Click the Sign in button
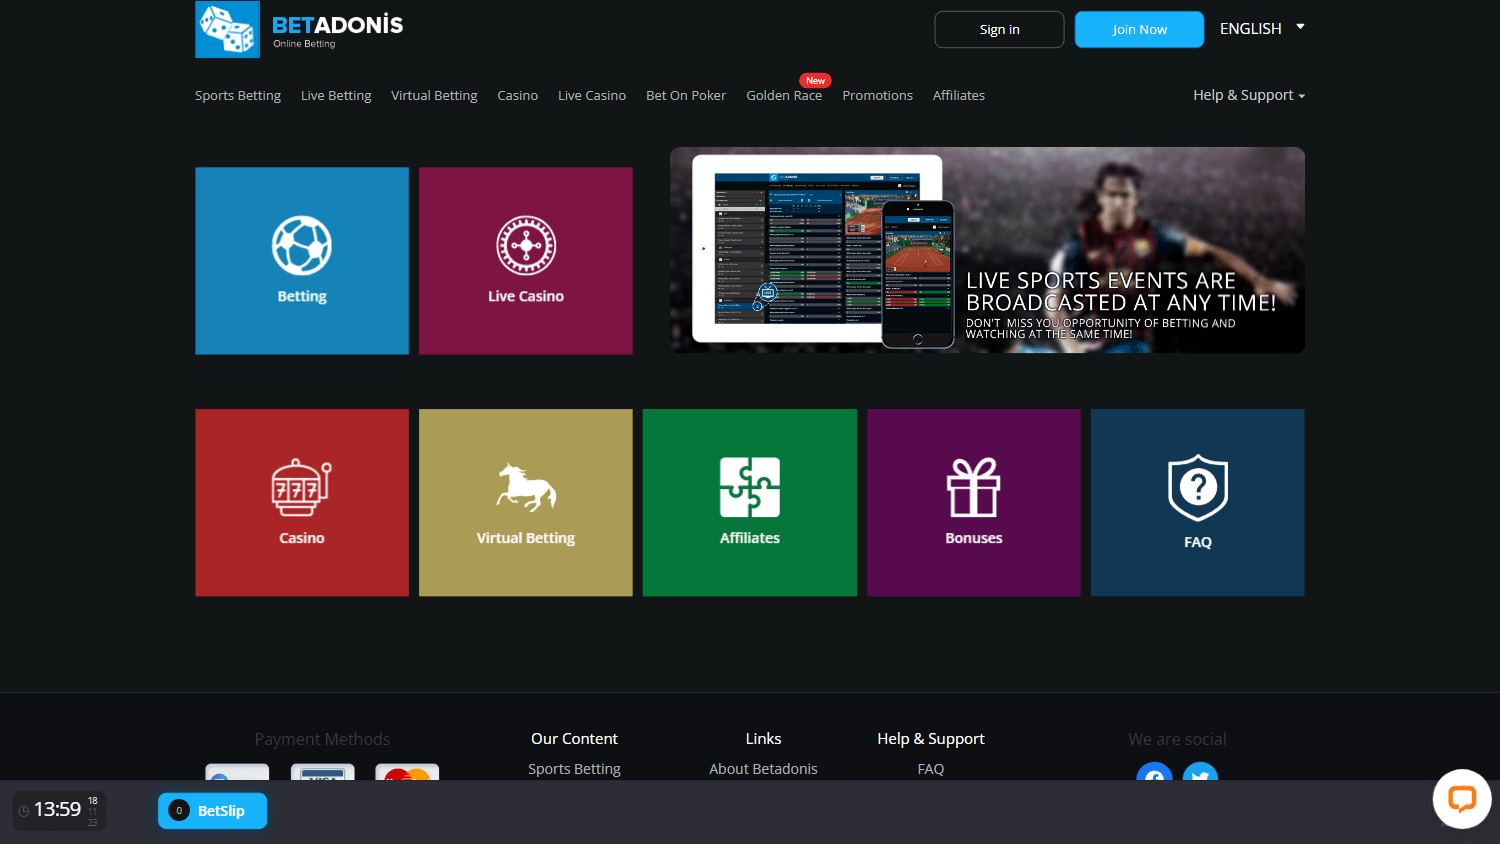This screenshot has height=844, width=1500. (1000, 30)
